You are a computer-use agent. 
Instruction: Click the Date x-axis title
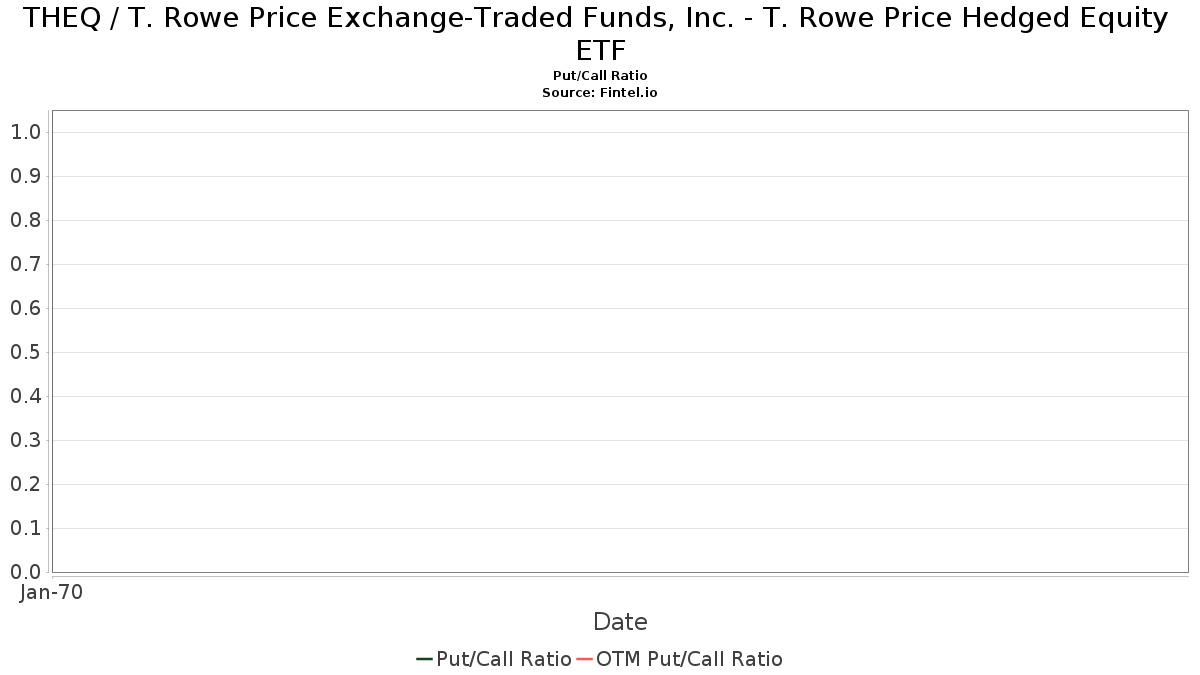point(620,622)
